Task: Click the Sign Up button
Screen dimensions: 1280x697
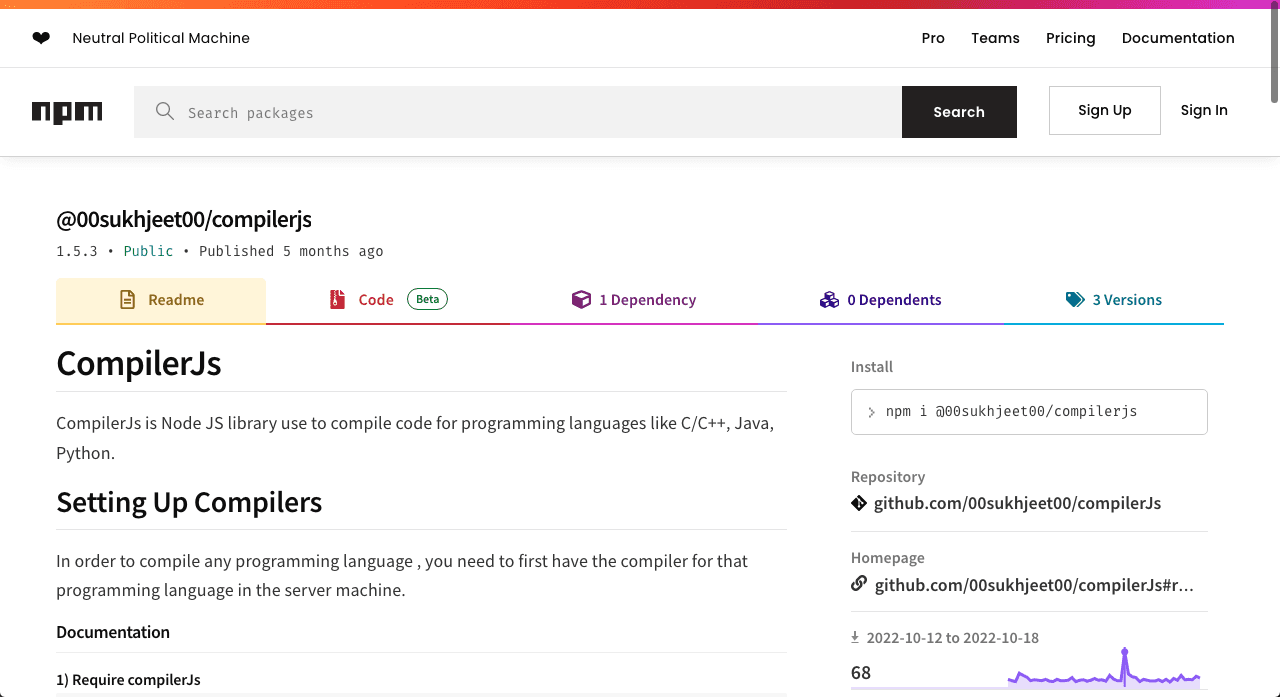Action: tap(1105, 110)
